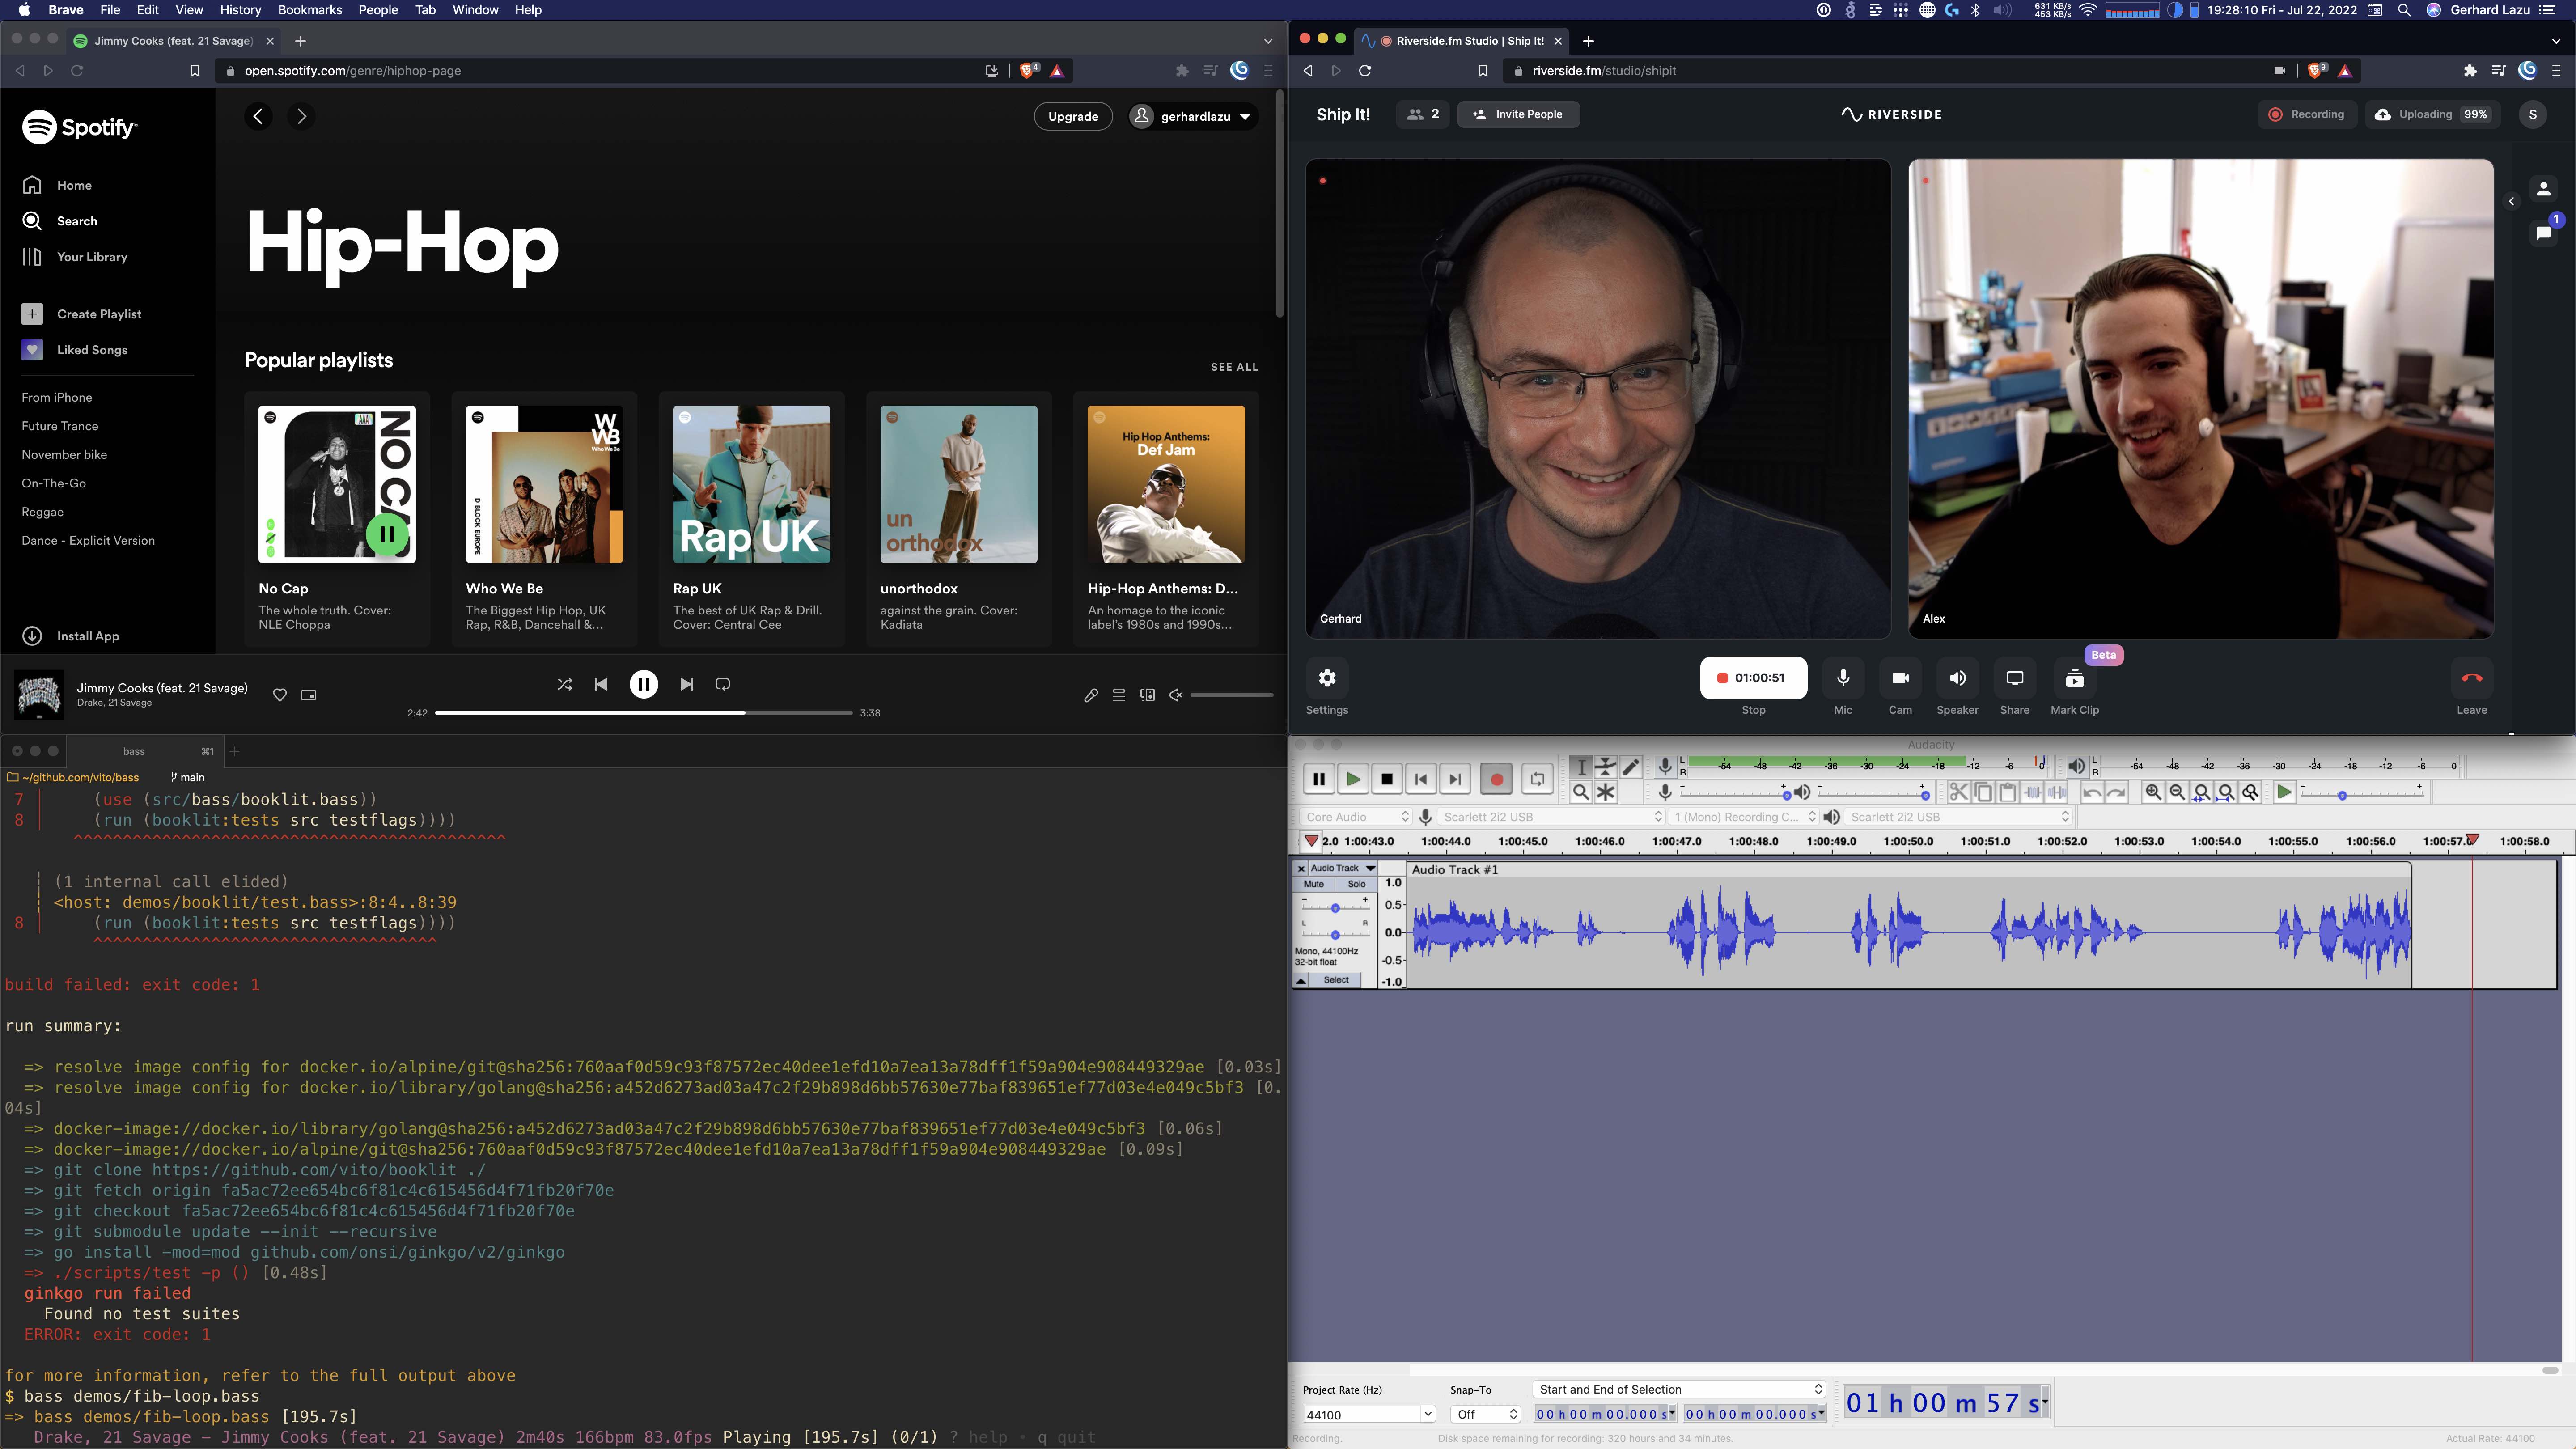Click the Spotify song progress bar
The image size is (2576, 1449).
pos(643,713)
